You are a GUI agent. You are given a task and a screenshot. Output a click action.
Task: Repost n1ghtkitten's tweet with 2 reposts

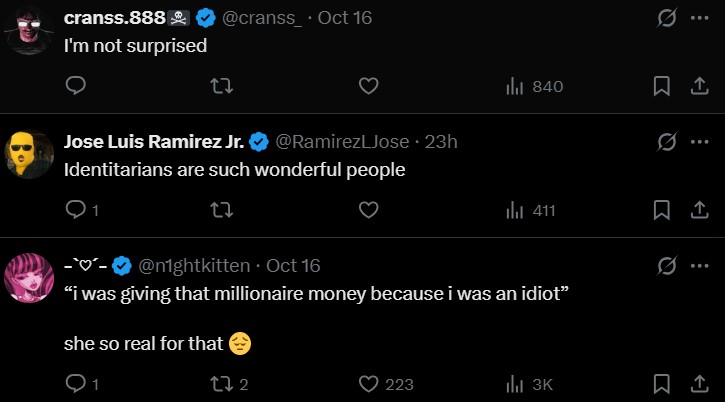pos(223,384)
